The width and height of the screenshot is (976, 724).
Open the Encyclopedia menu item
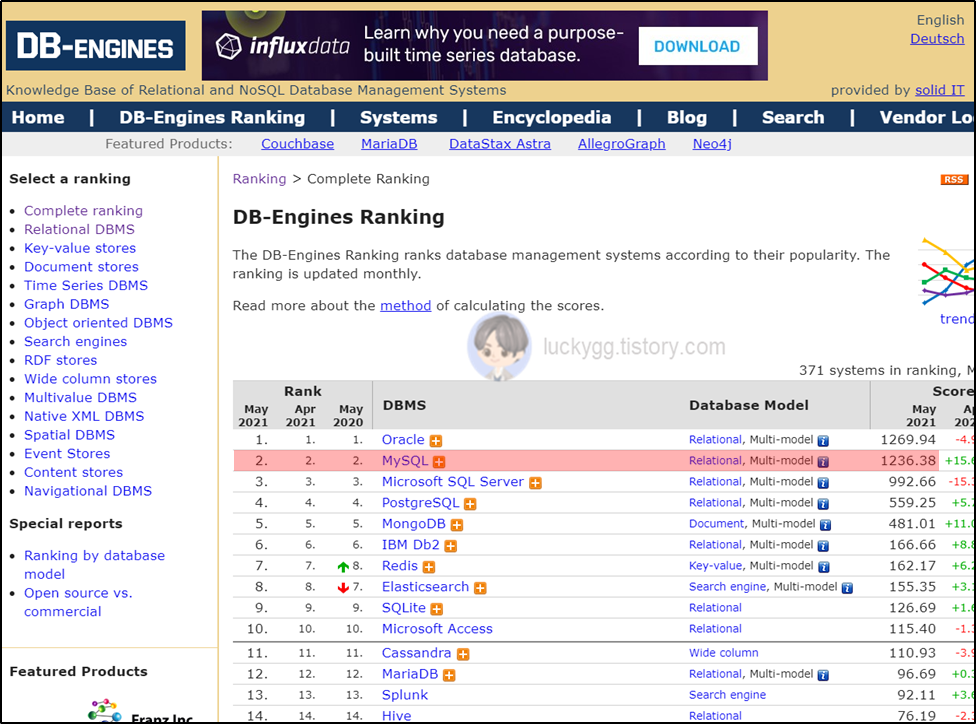pyautogui.click(x=551, y=118)
